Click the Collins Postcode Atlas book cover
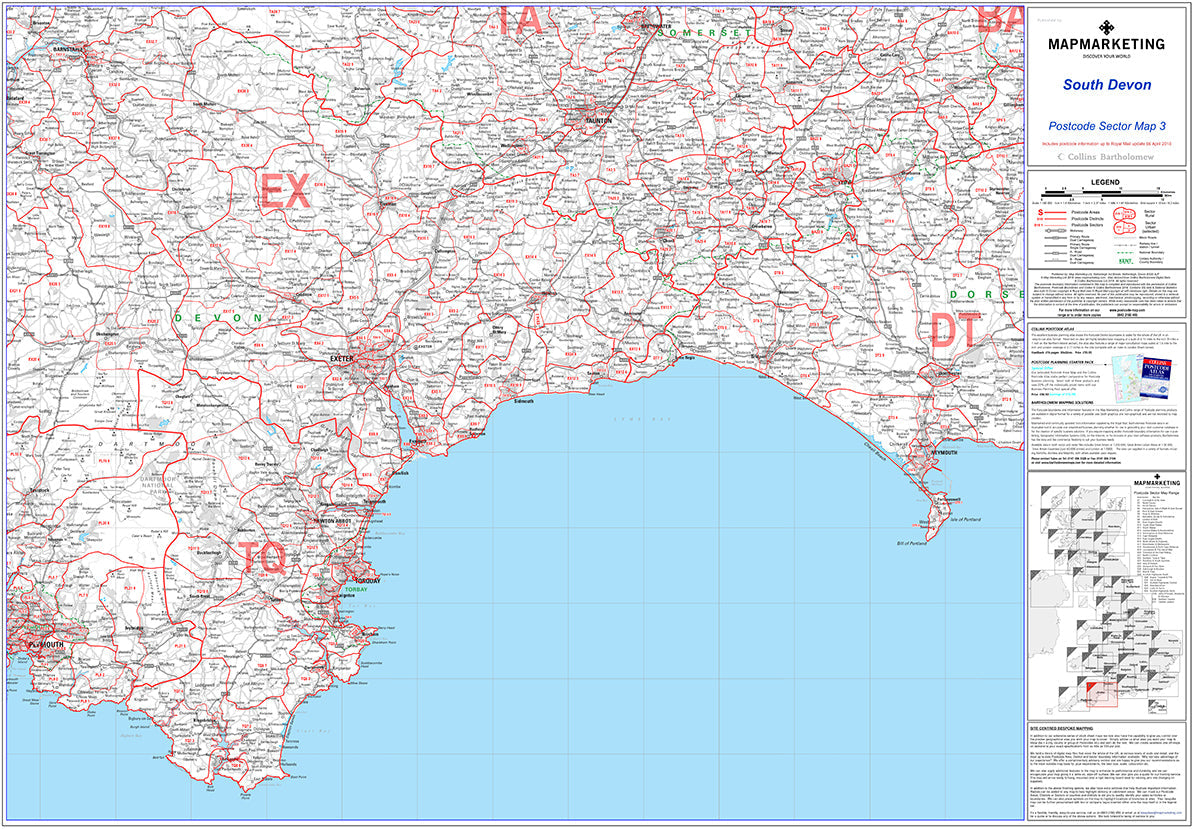This screenshot has width=1200, height=829. (1155, 378)
